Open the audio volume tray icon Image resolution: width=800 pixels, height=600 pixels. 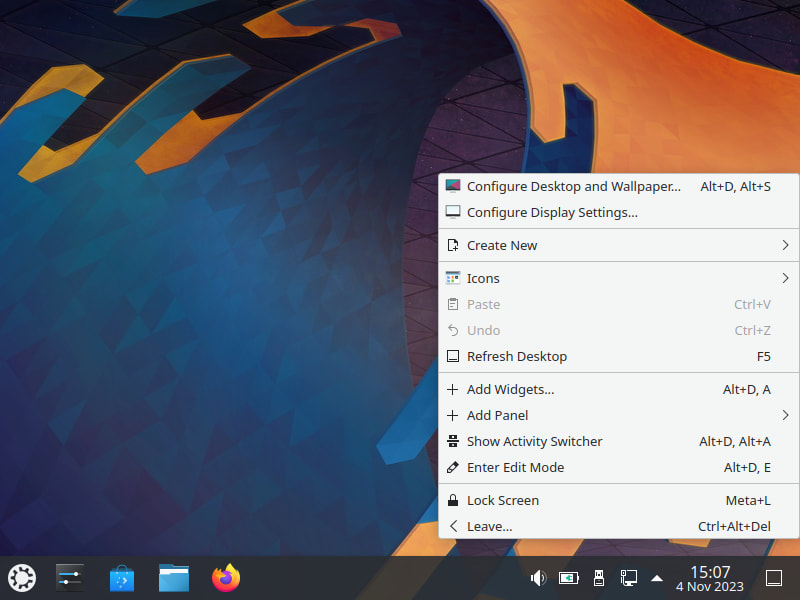point(538,578)
